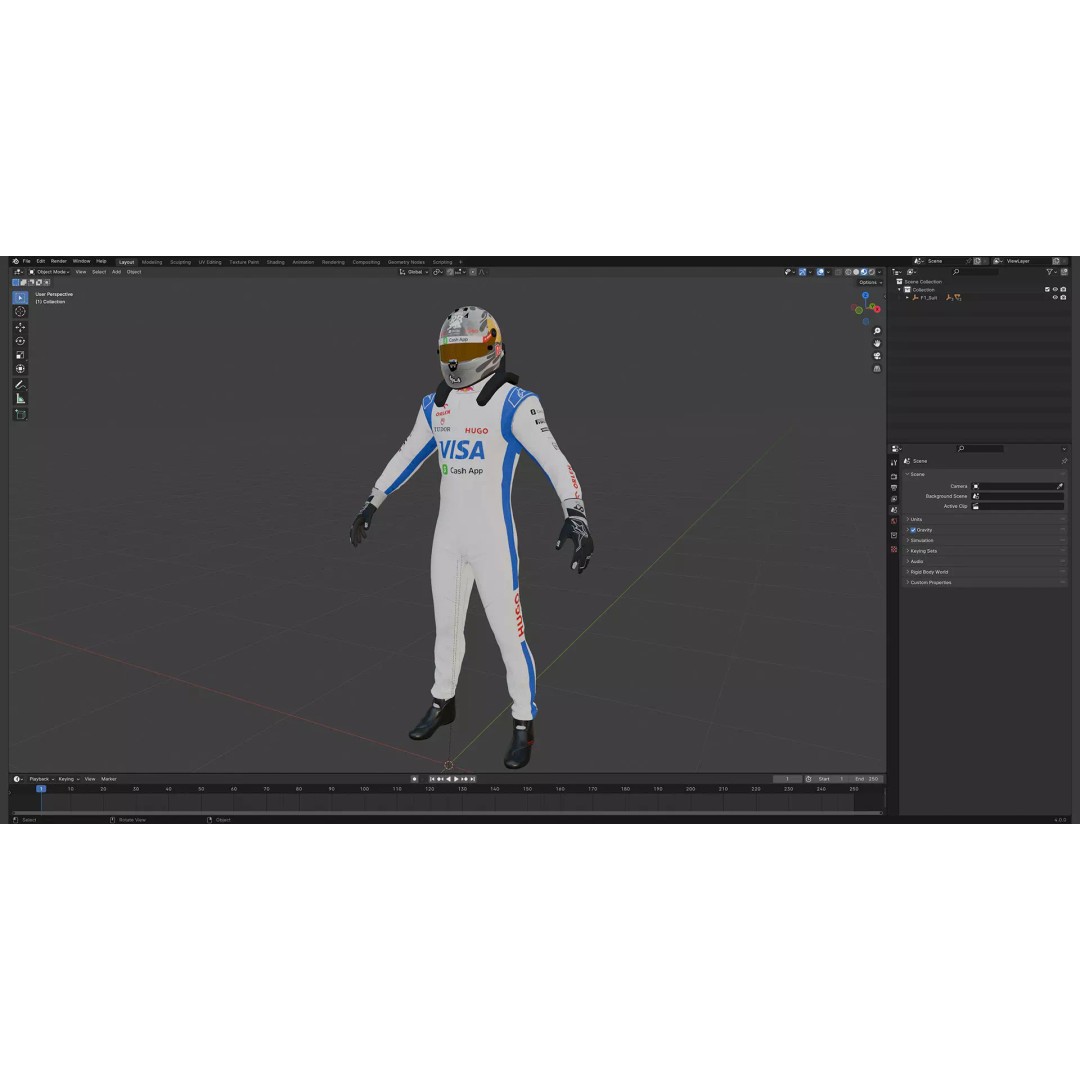This screenshot has height=1080, width=1080.
Task: Click the viewport zoom magnifier icon
Action: point(877,331)
